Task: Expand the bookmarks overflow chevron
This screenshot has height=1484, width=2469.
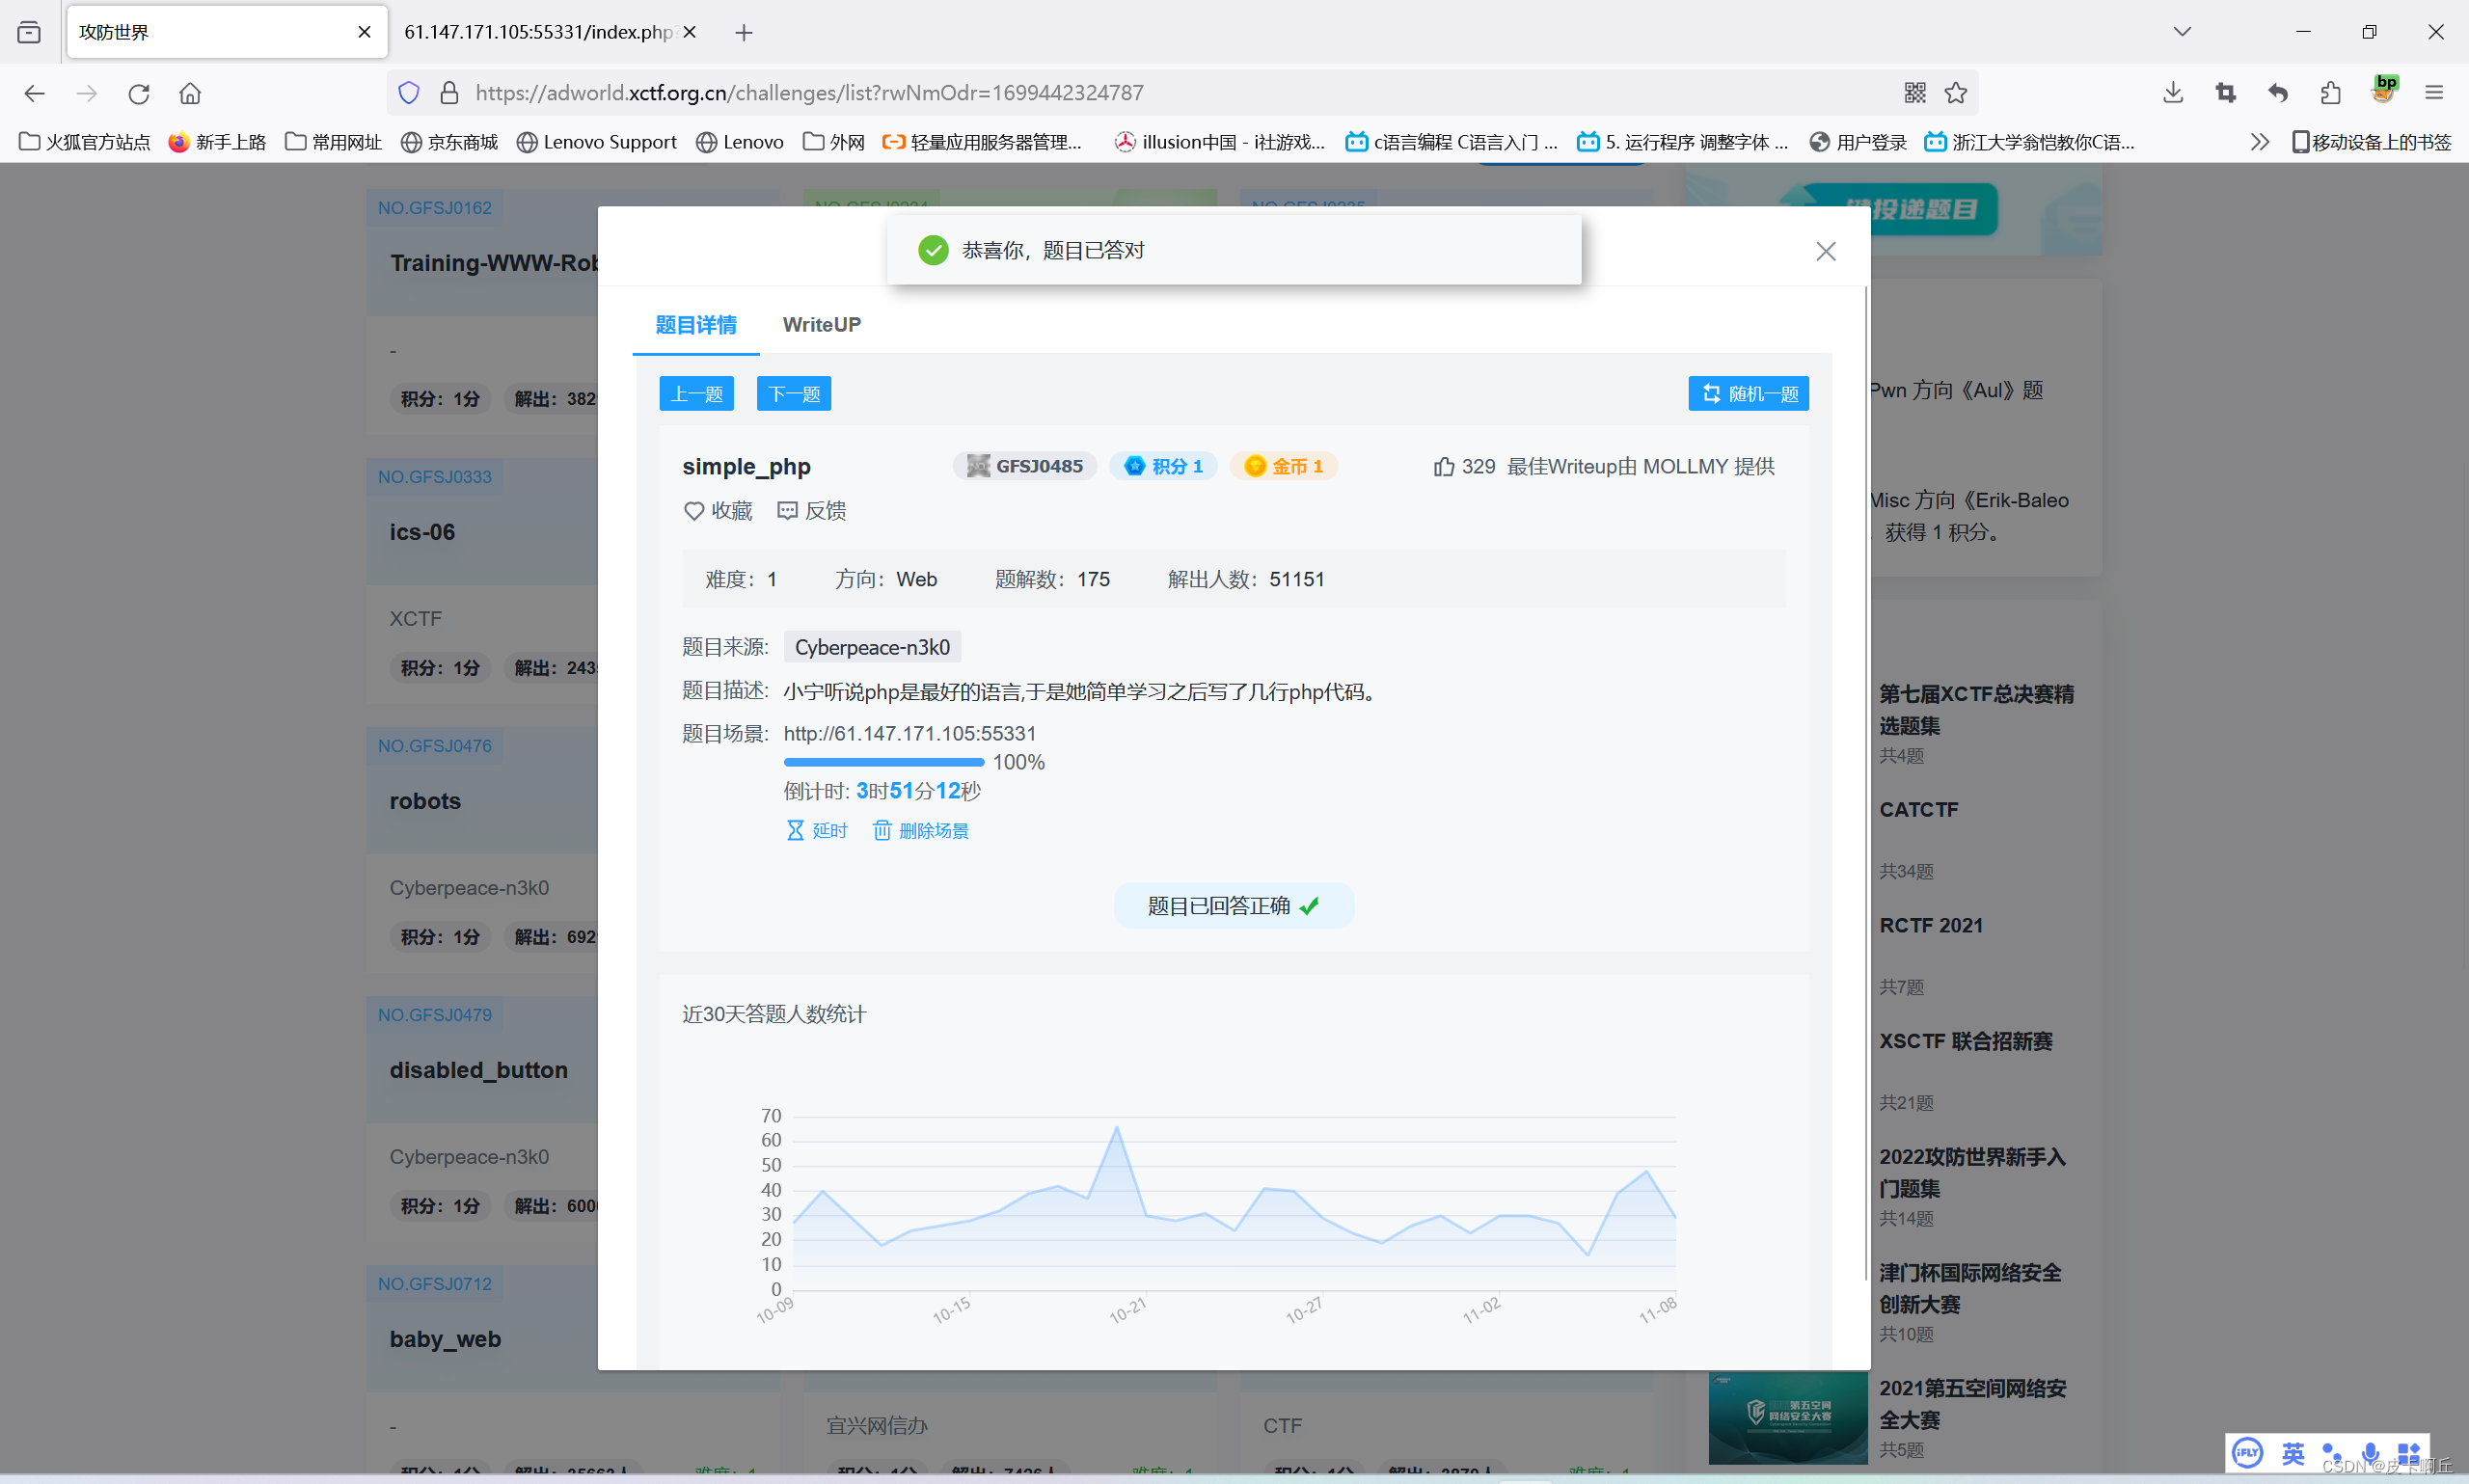Action: click(x=2259, y=141)
